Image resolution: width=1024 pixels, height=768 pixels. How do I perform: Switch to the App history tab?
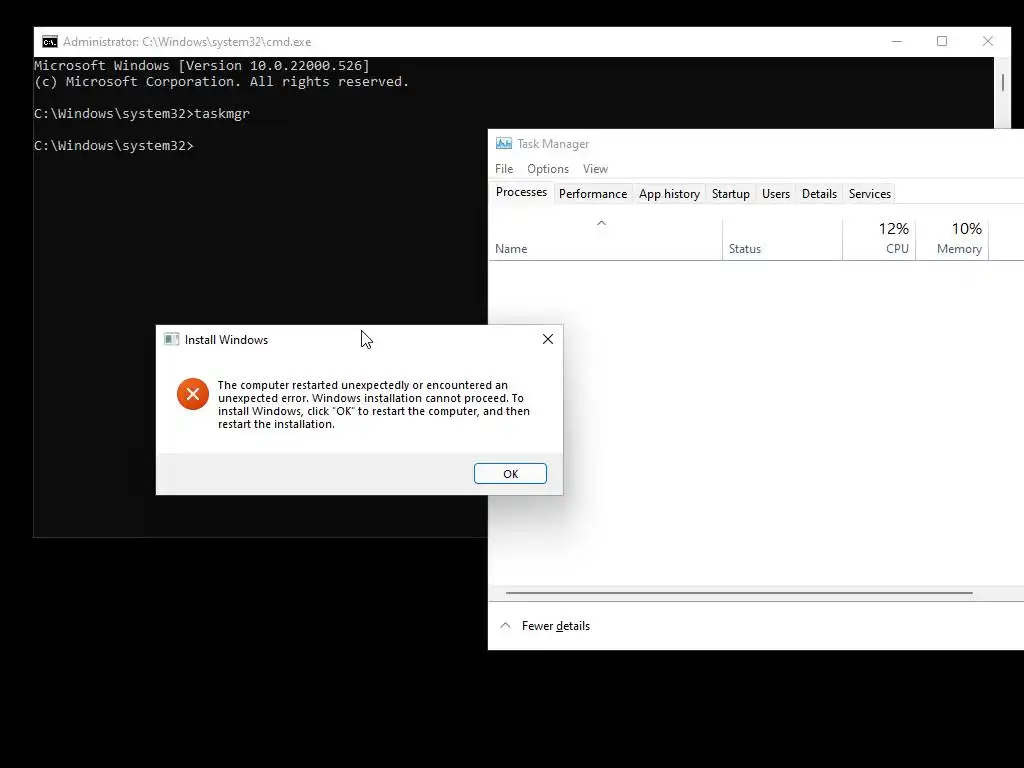(669, 194)
